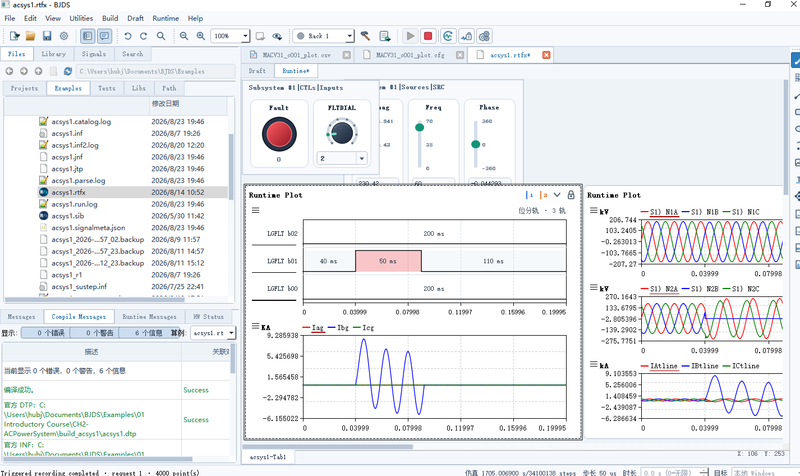Push the red Fault button
The image size is (800, 476).
tap(279, 134)
